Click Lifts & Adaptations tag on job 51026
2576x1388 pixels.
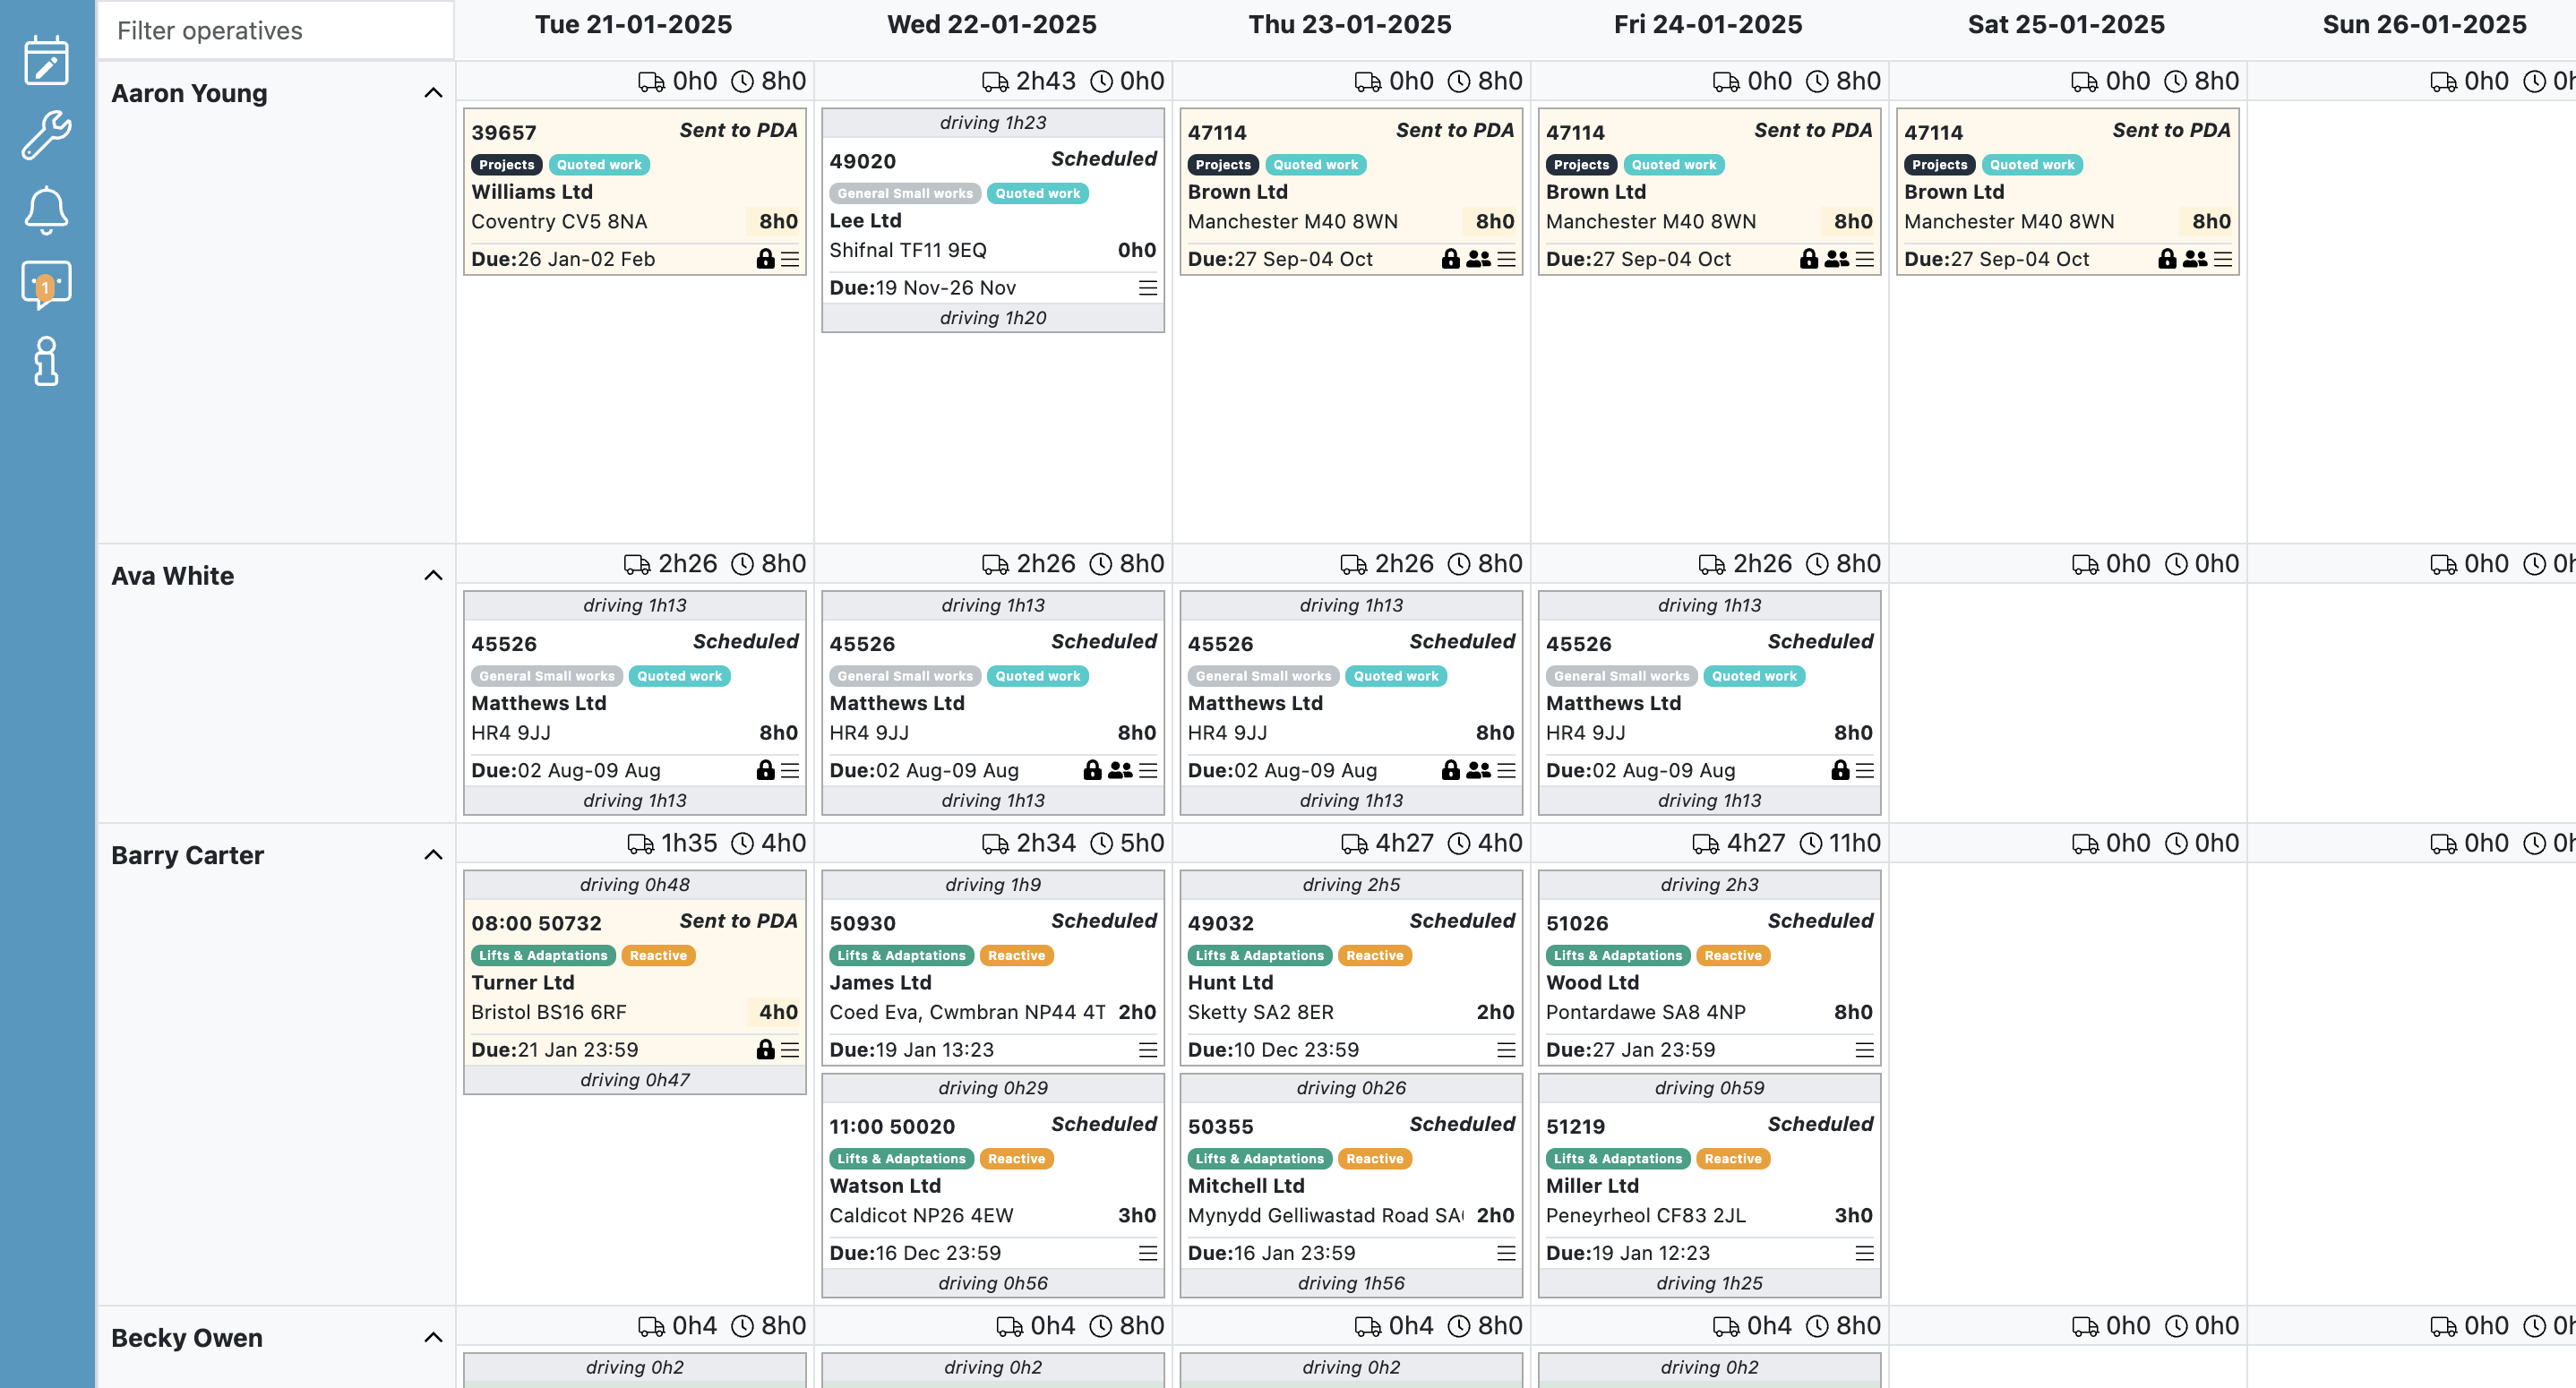click(1617, 956)
